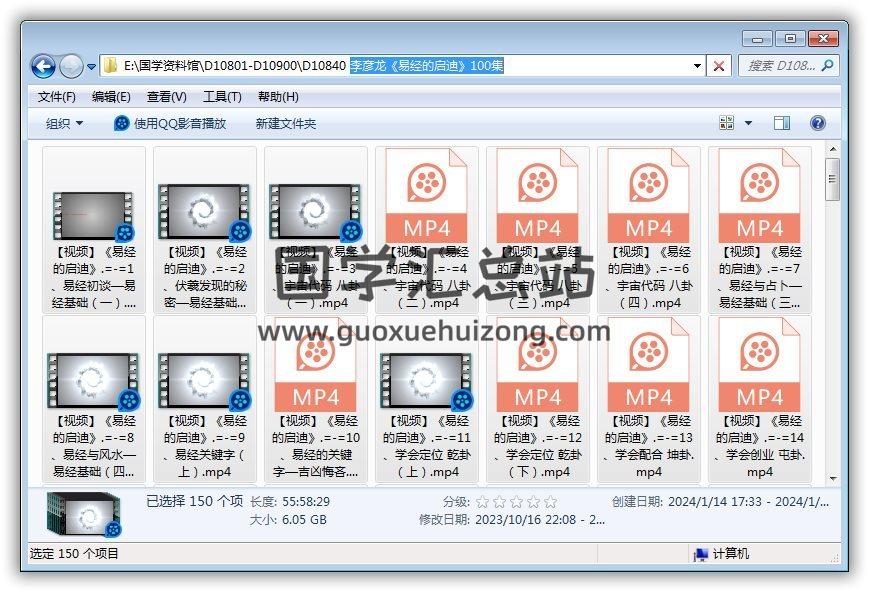
Task: Click the red X stop button
Action: 718,66
